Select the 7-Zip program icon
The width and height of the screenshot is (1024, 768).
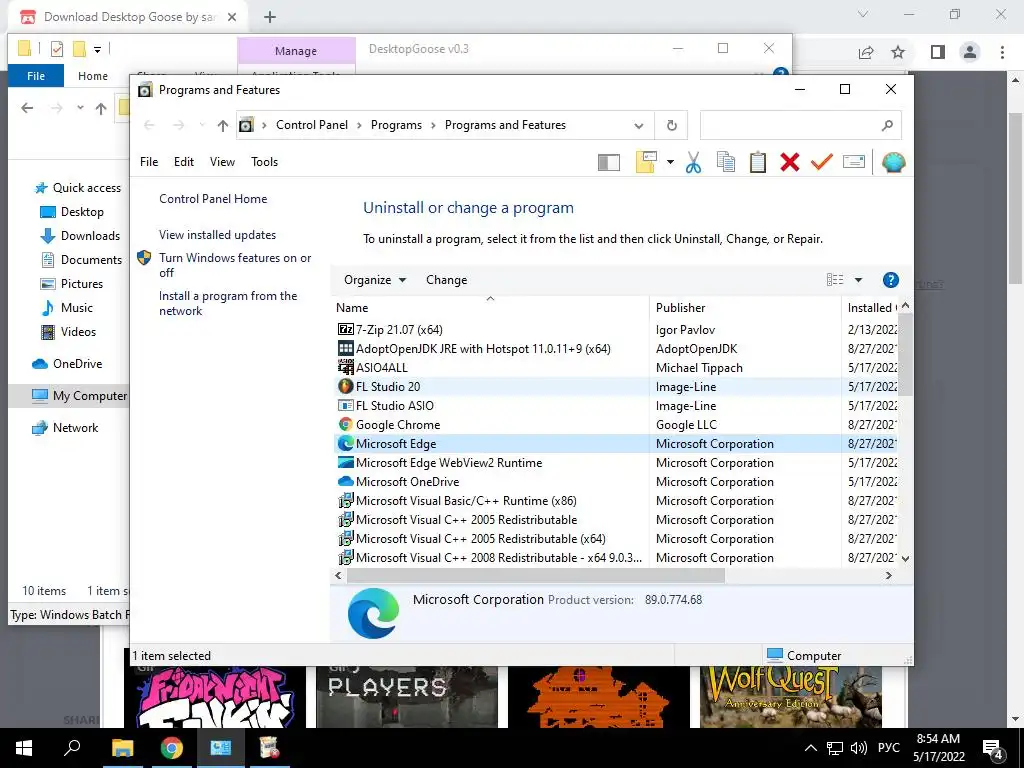[x=345, y=330]
